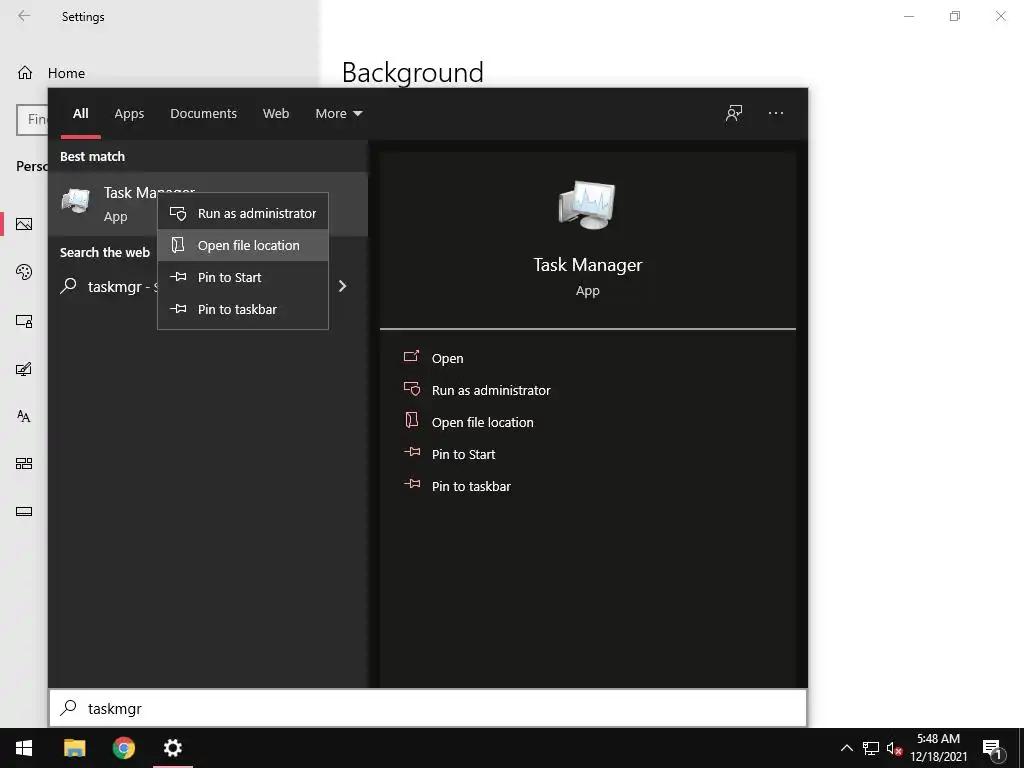Select Pin to Start in context menu
The image size is (1024, 768).
coord(243,278)
